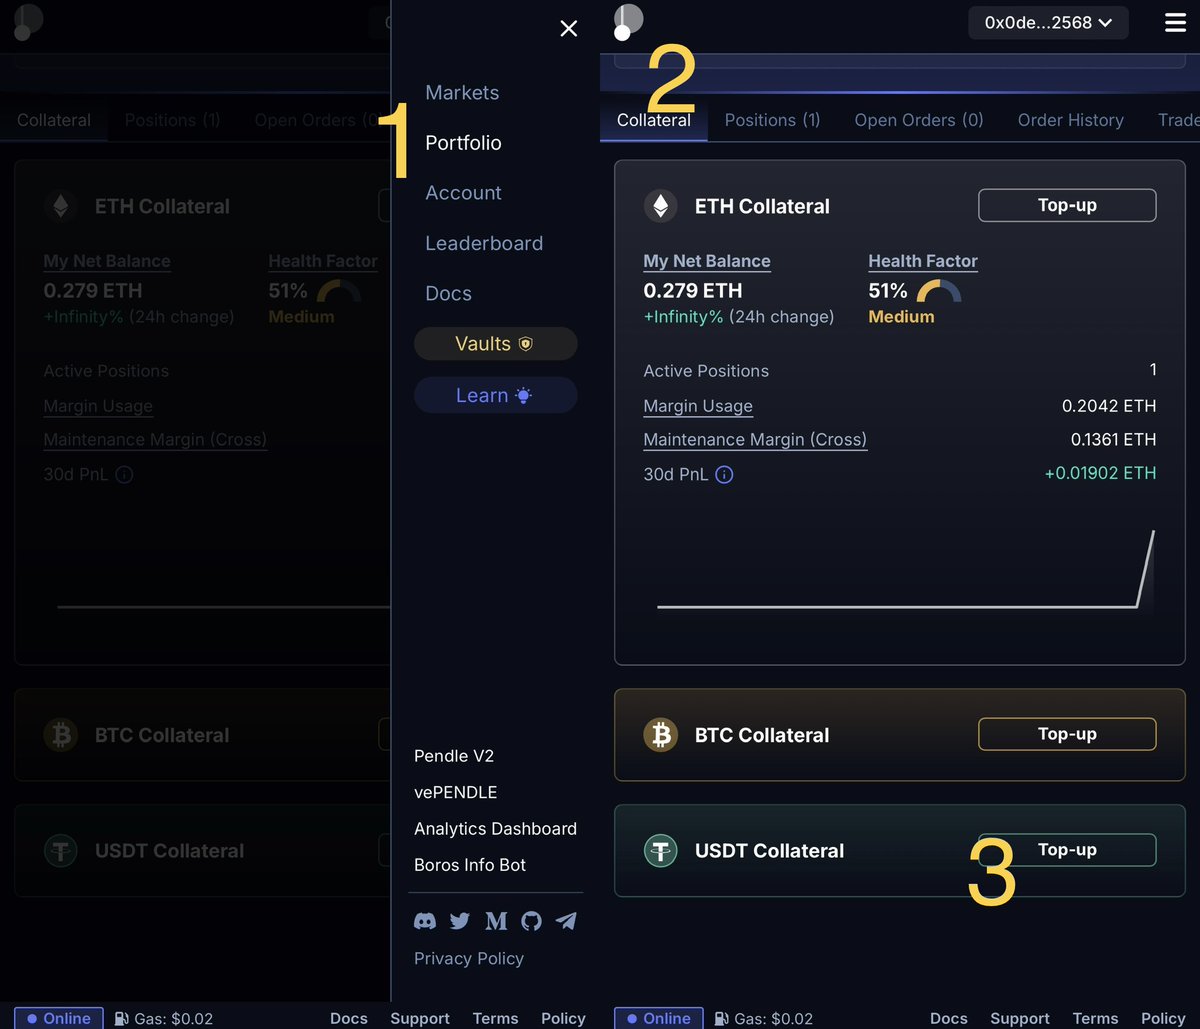1200x1029 pixels.
Task: Expand the 0x0de...2568 wallet dropdown
Action: [x=1048, y=22]
